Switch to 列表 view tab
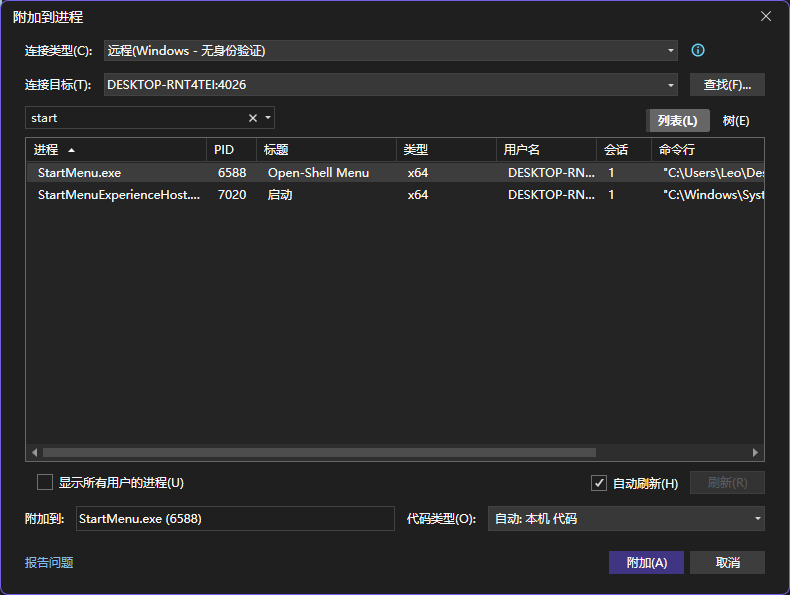Screen dimensions: 790x595 click(x=678, y=121)
